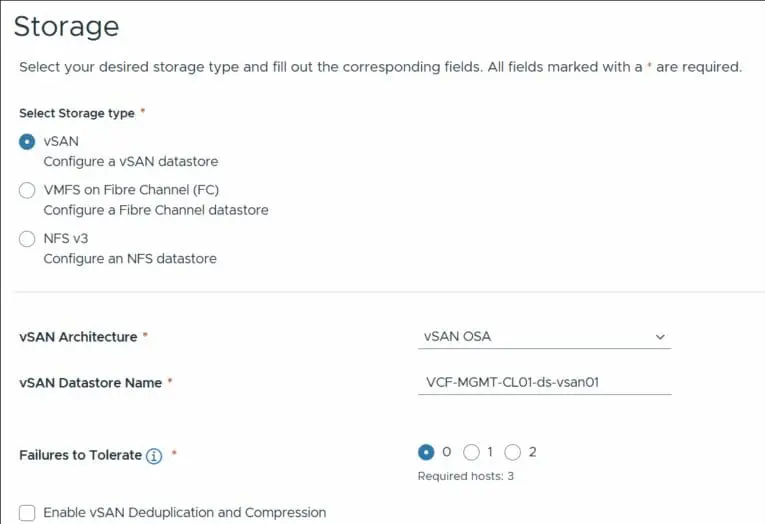Click the Configure a vSAN datastore description
This screenshot has width=765, height=524.
[x=130, y=161]
